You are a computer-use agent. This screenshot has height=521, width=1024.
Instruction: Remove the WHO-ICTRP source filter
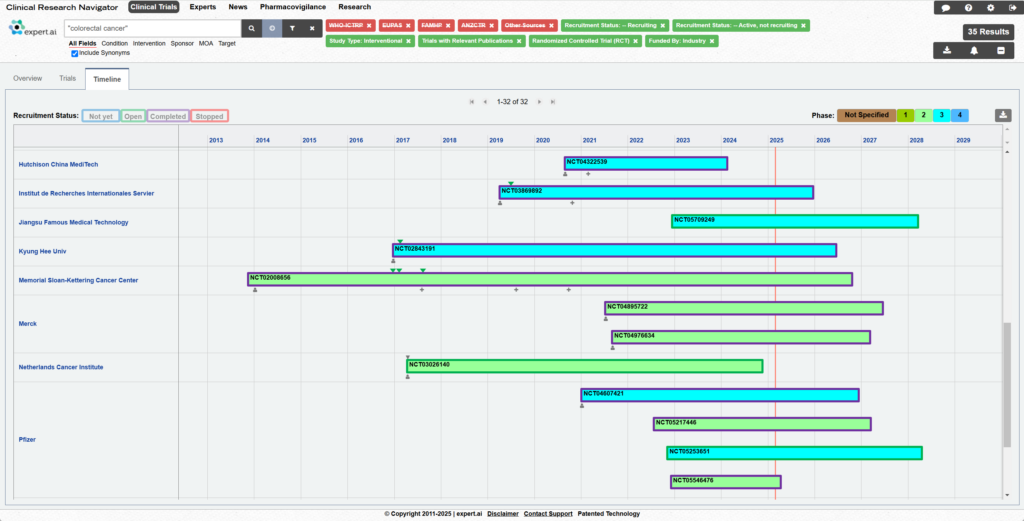[369, 25]
